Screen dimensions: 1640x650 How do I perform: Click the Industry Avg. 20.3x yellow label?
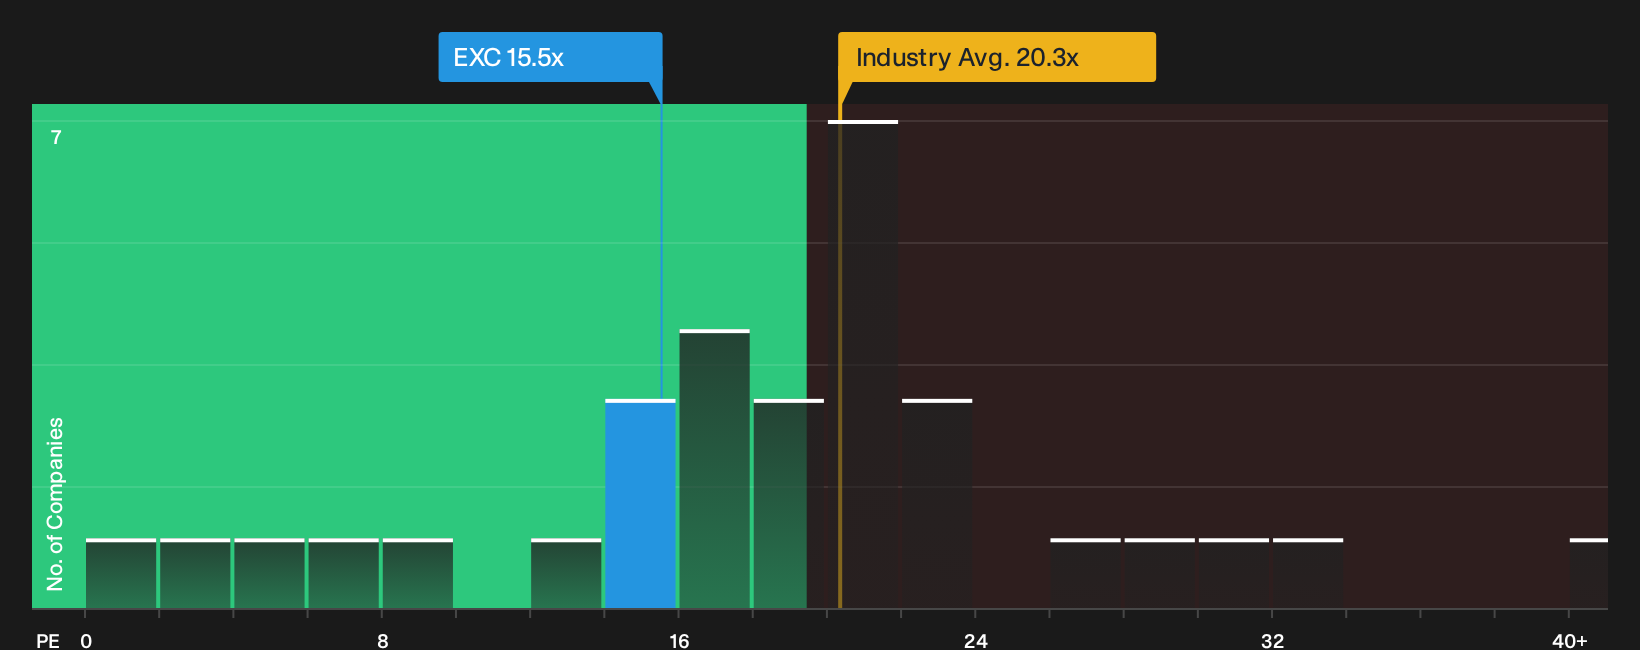pyautogui.click(x=996, y=57)
